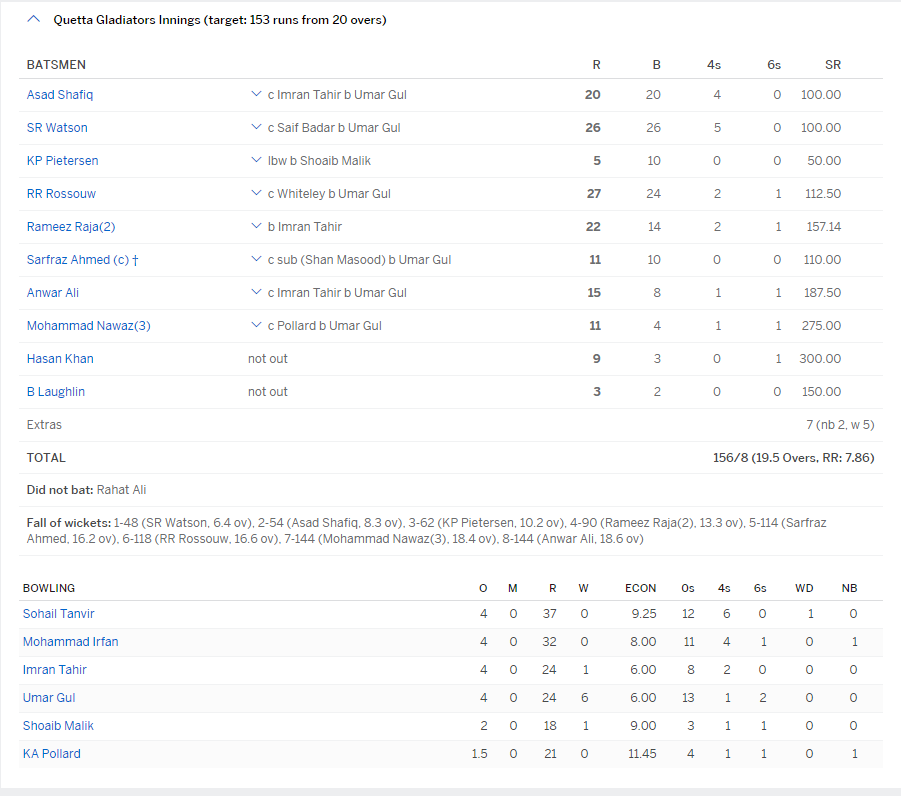Expand KP Pietersen's lbw dismissal chevron
901x796 pixels.
[256, 160]
